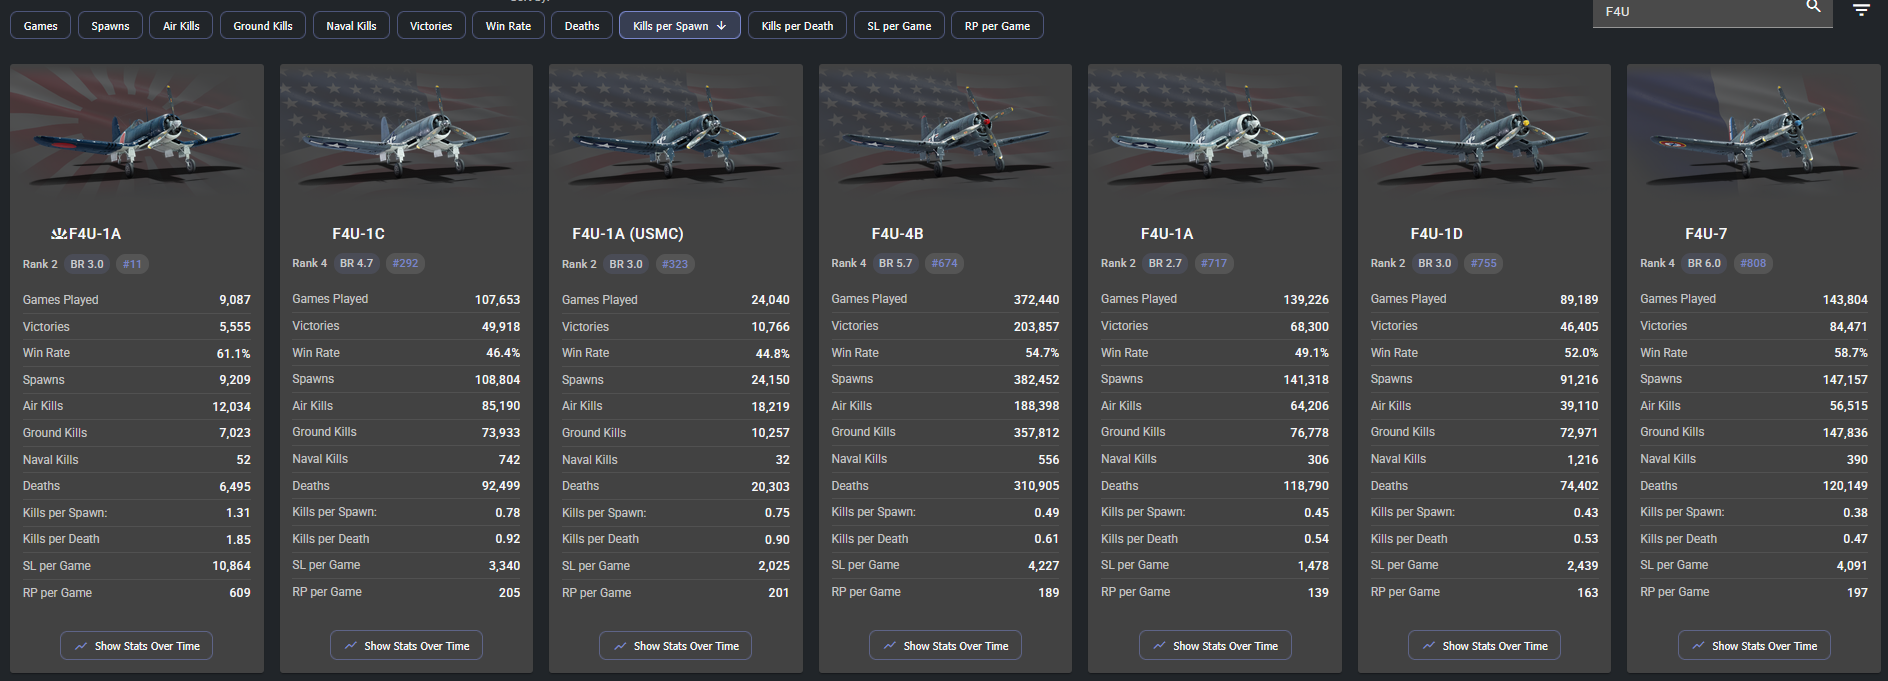
Task: Sort by Victories
Action: [431, 26]
